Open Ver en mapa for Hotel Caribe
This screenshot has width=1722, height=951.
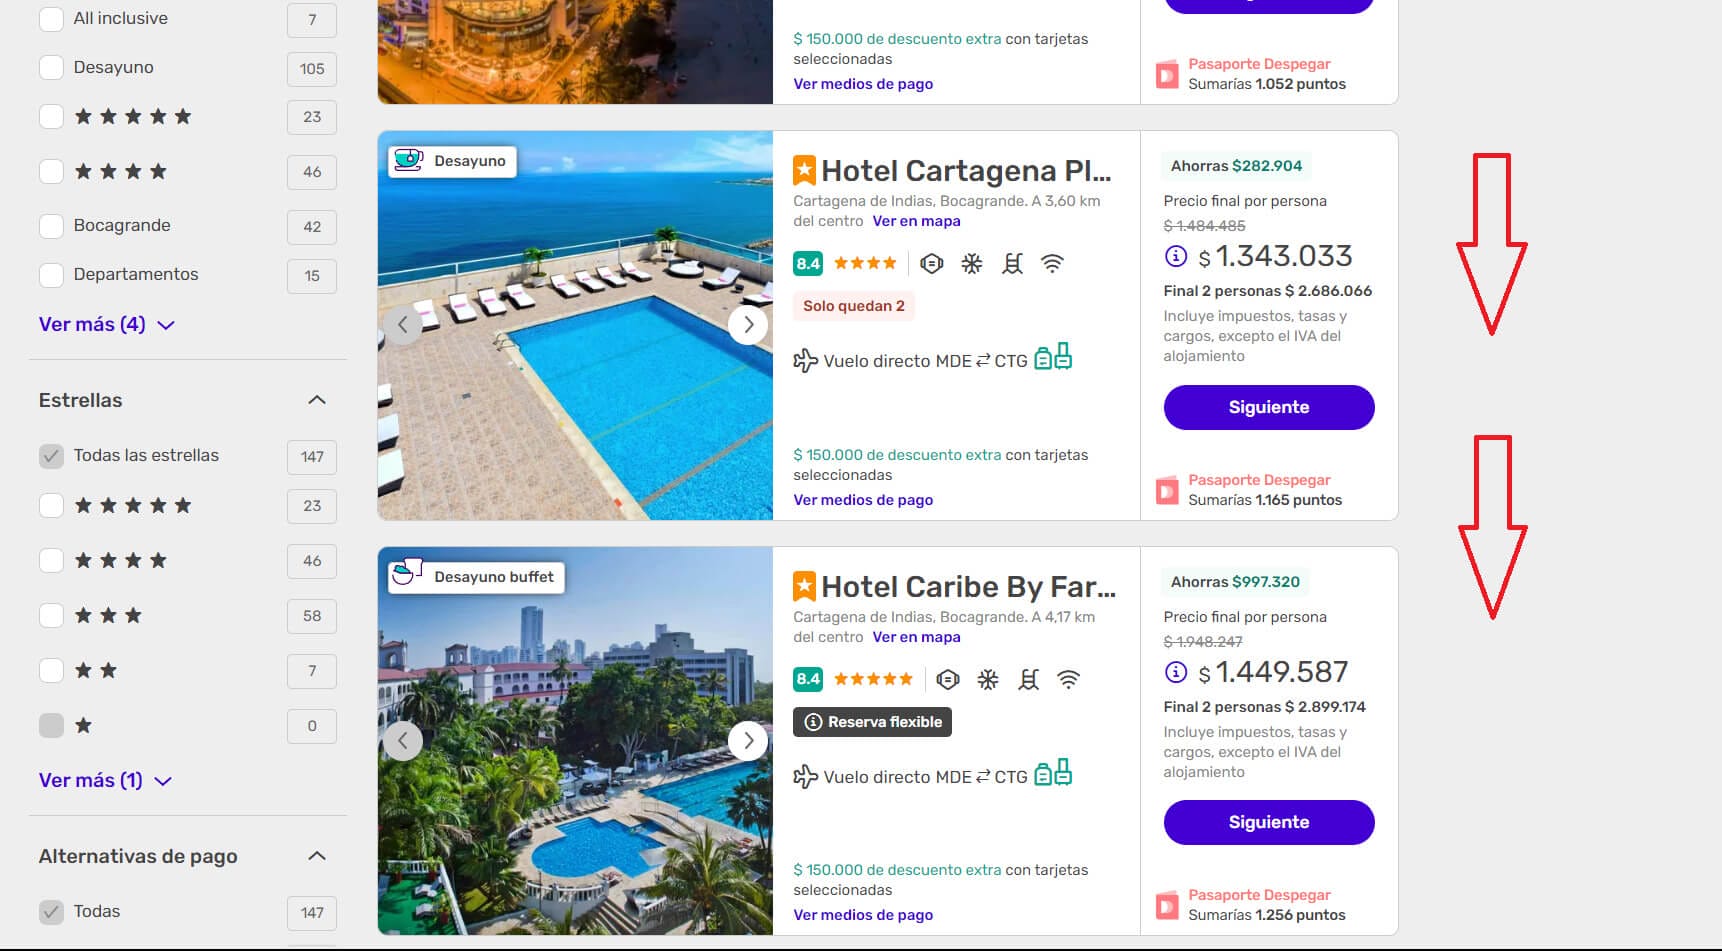(916, 637)
